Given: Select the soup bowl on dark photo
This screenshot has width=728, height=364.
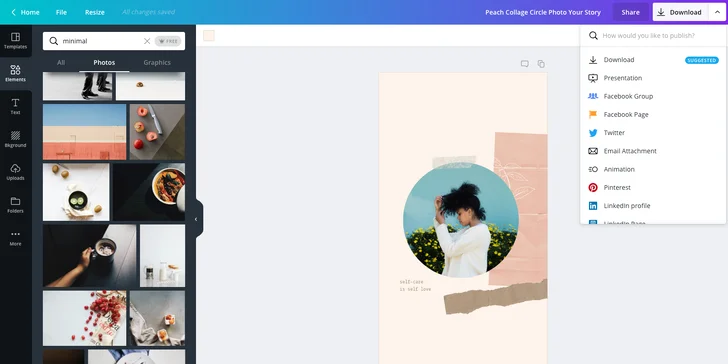Looking at the screenshot, I should point(149,192).
